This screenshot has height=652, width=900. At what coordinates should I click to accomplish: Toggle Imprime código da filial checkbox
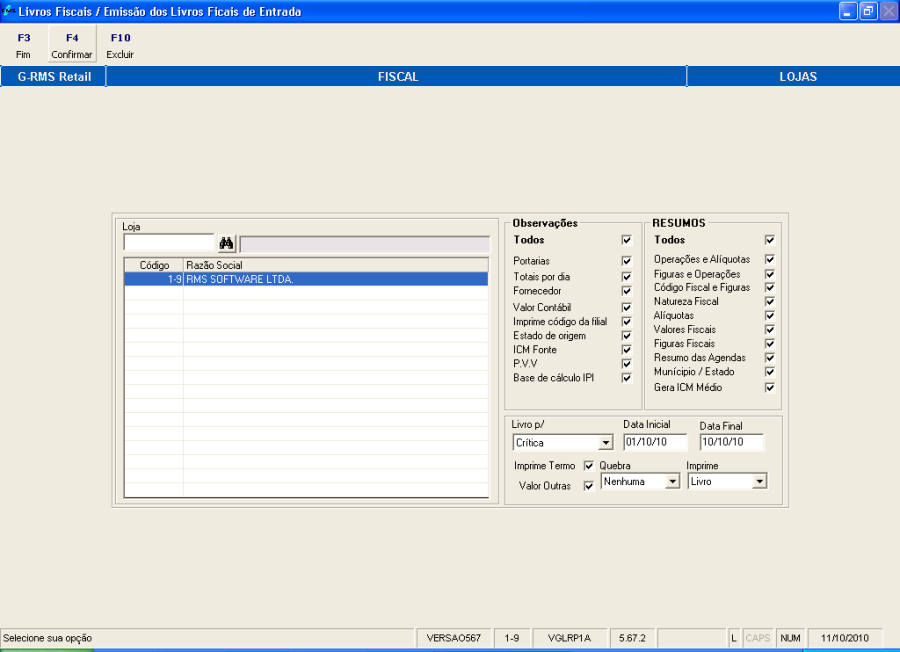(626, 322)
